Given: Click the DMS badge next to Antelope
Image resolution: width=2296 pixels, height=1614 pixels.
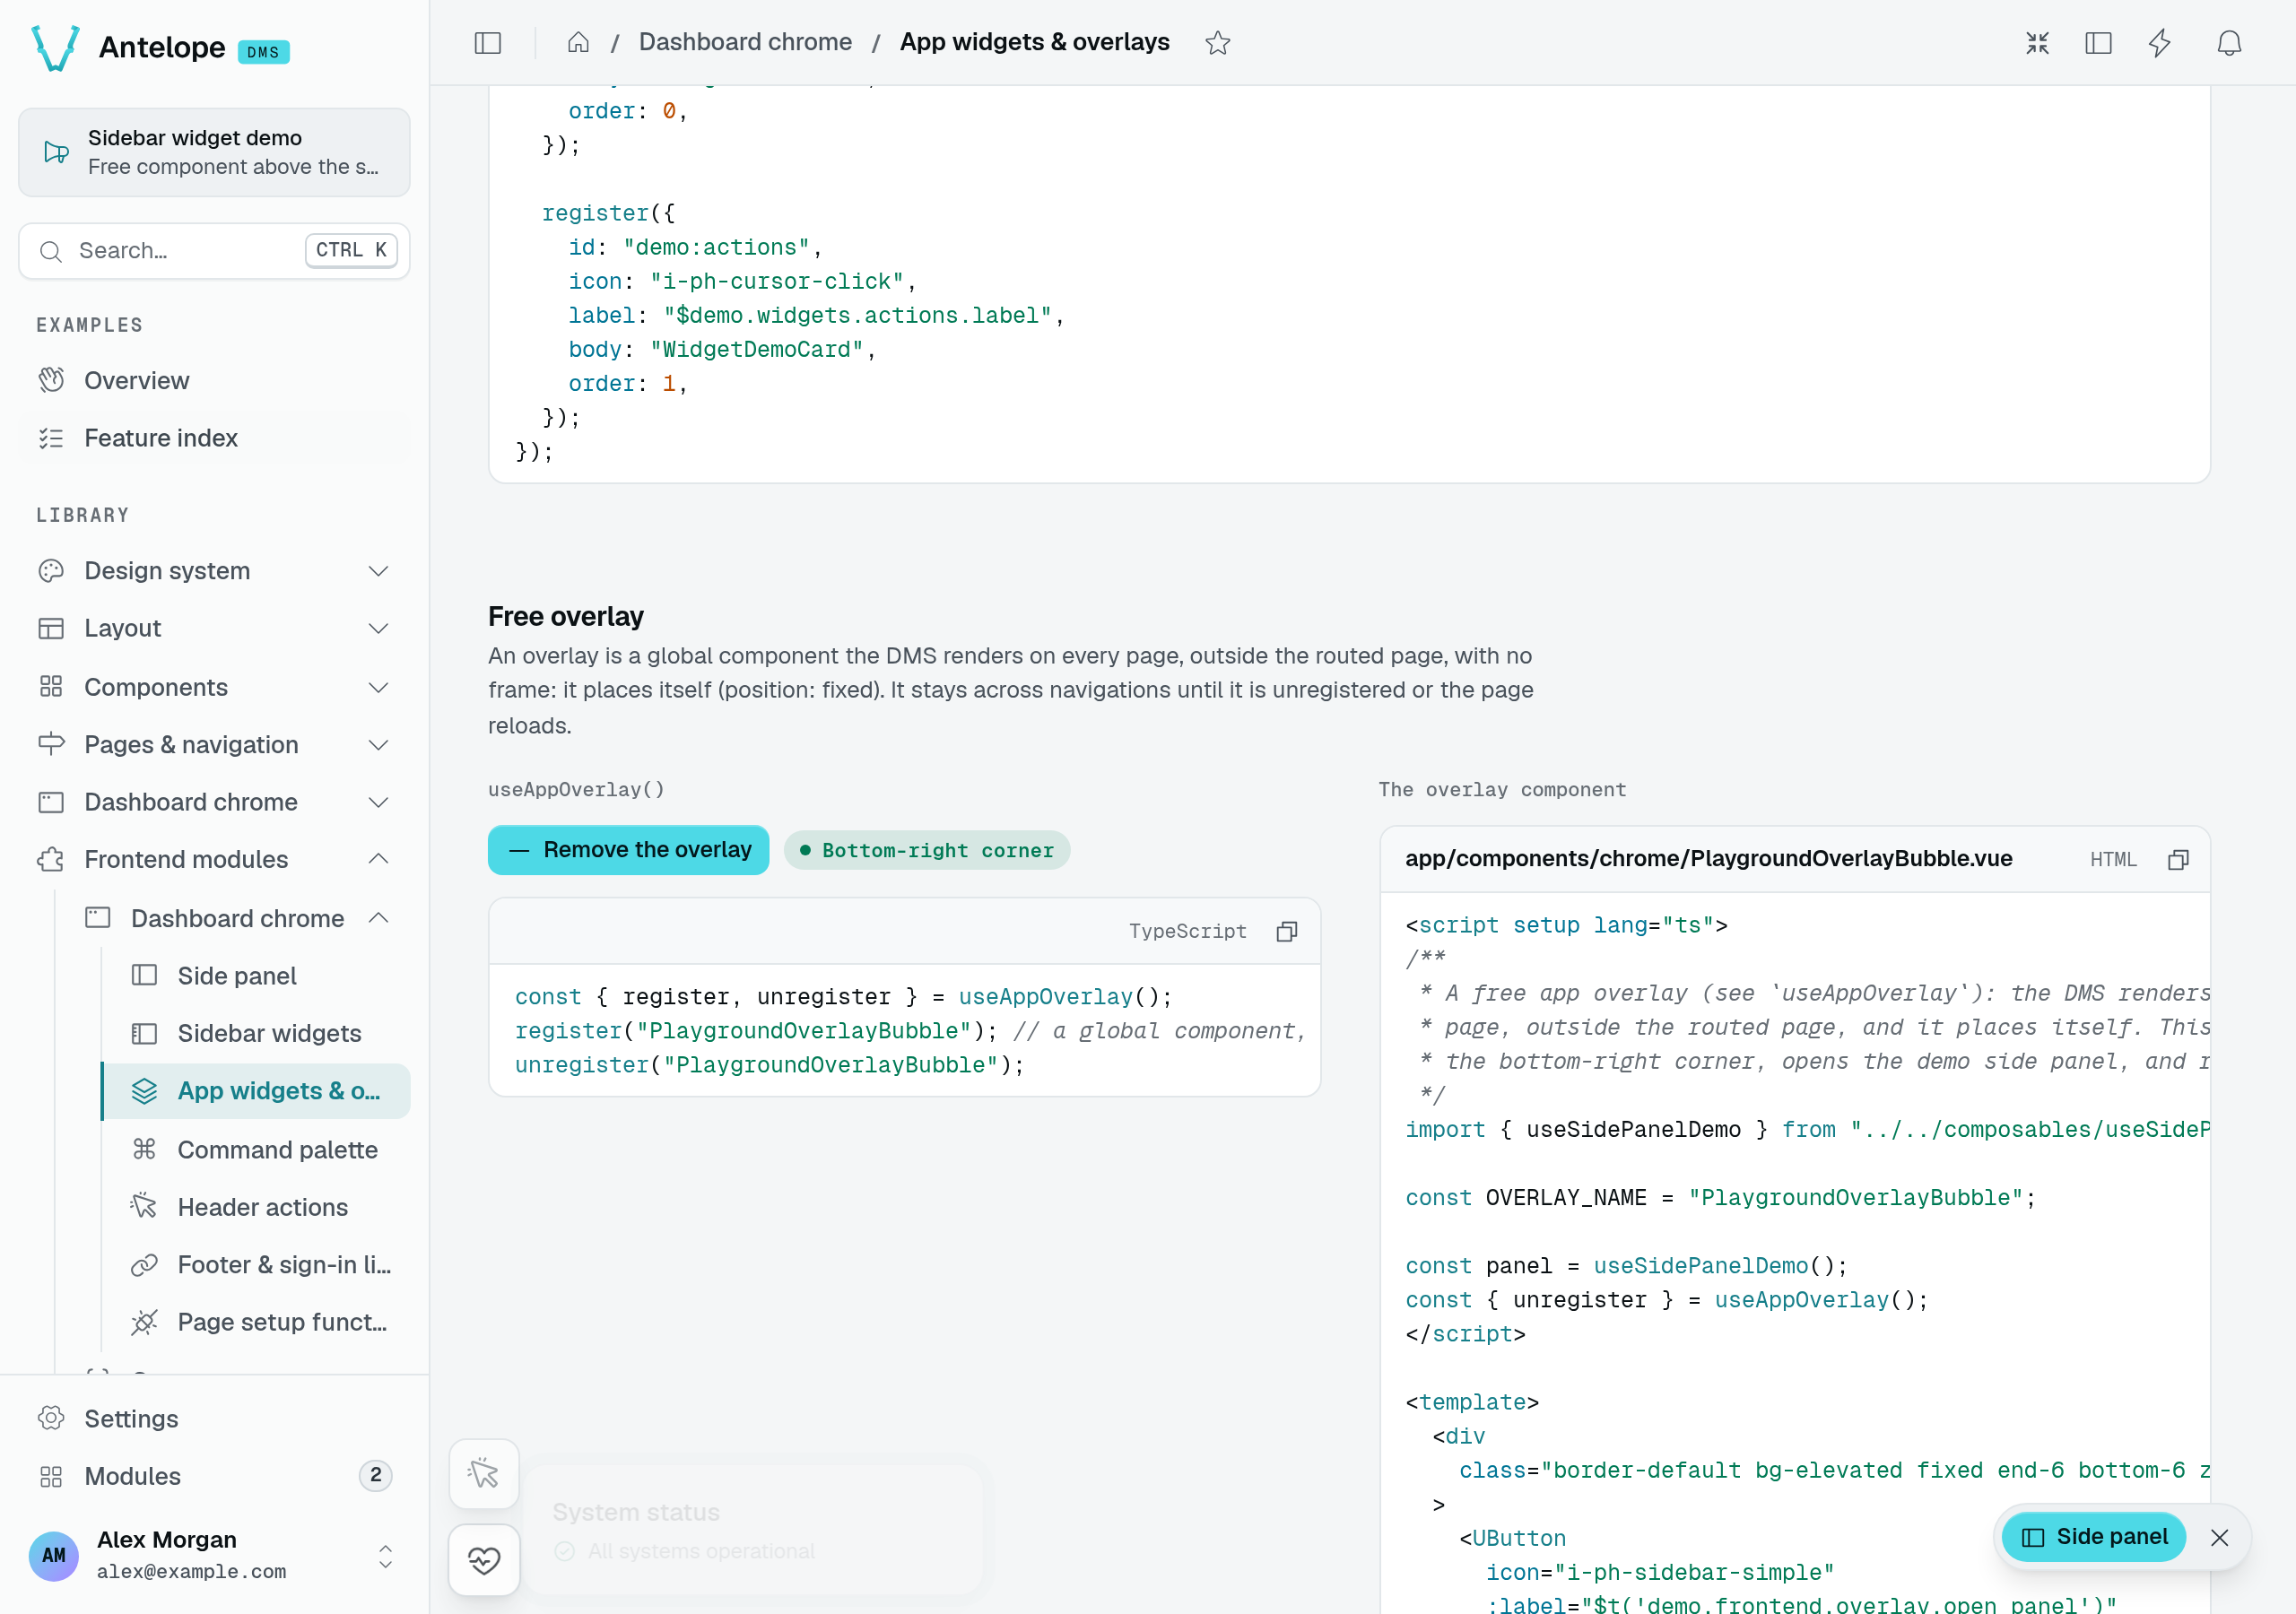Looking at the screenshot, I should (263, 52).
